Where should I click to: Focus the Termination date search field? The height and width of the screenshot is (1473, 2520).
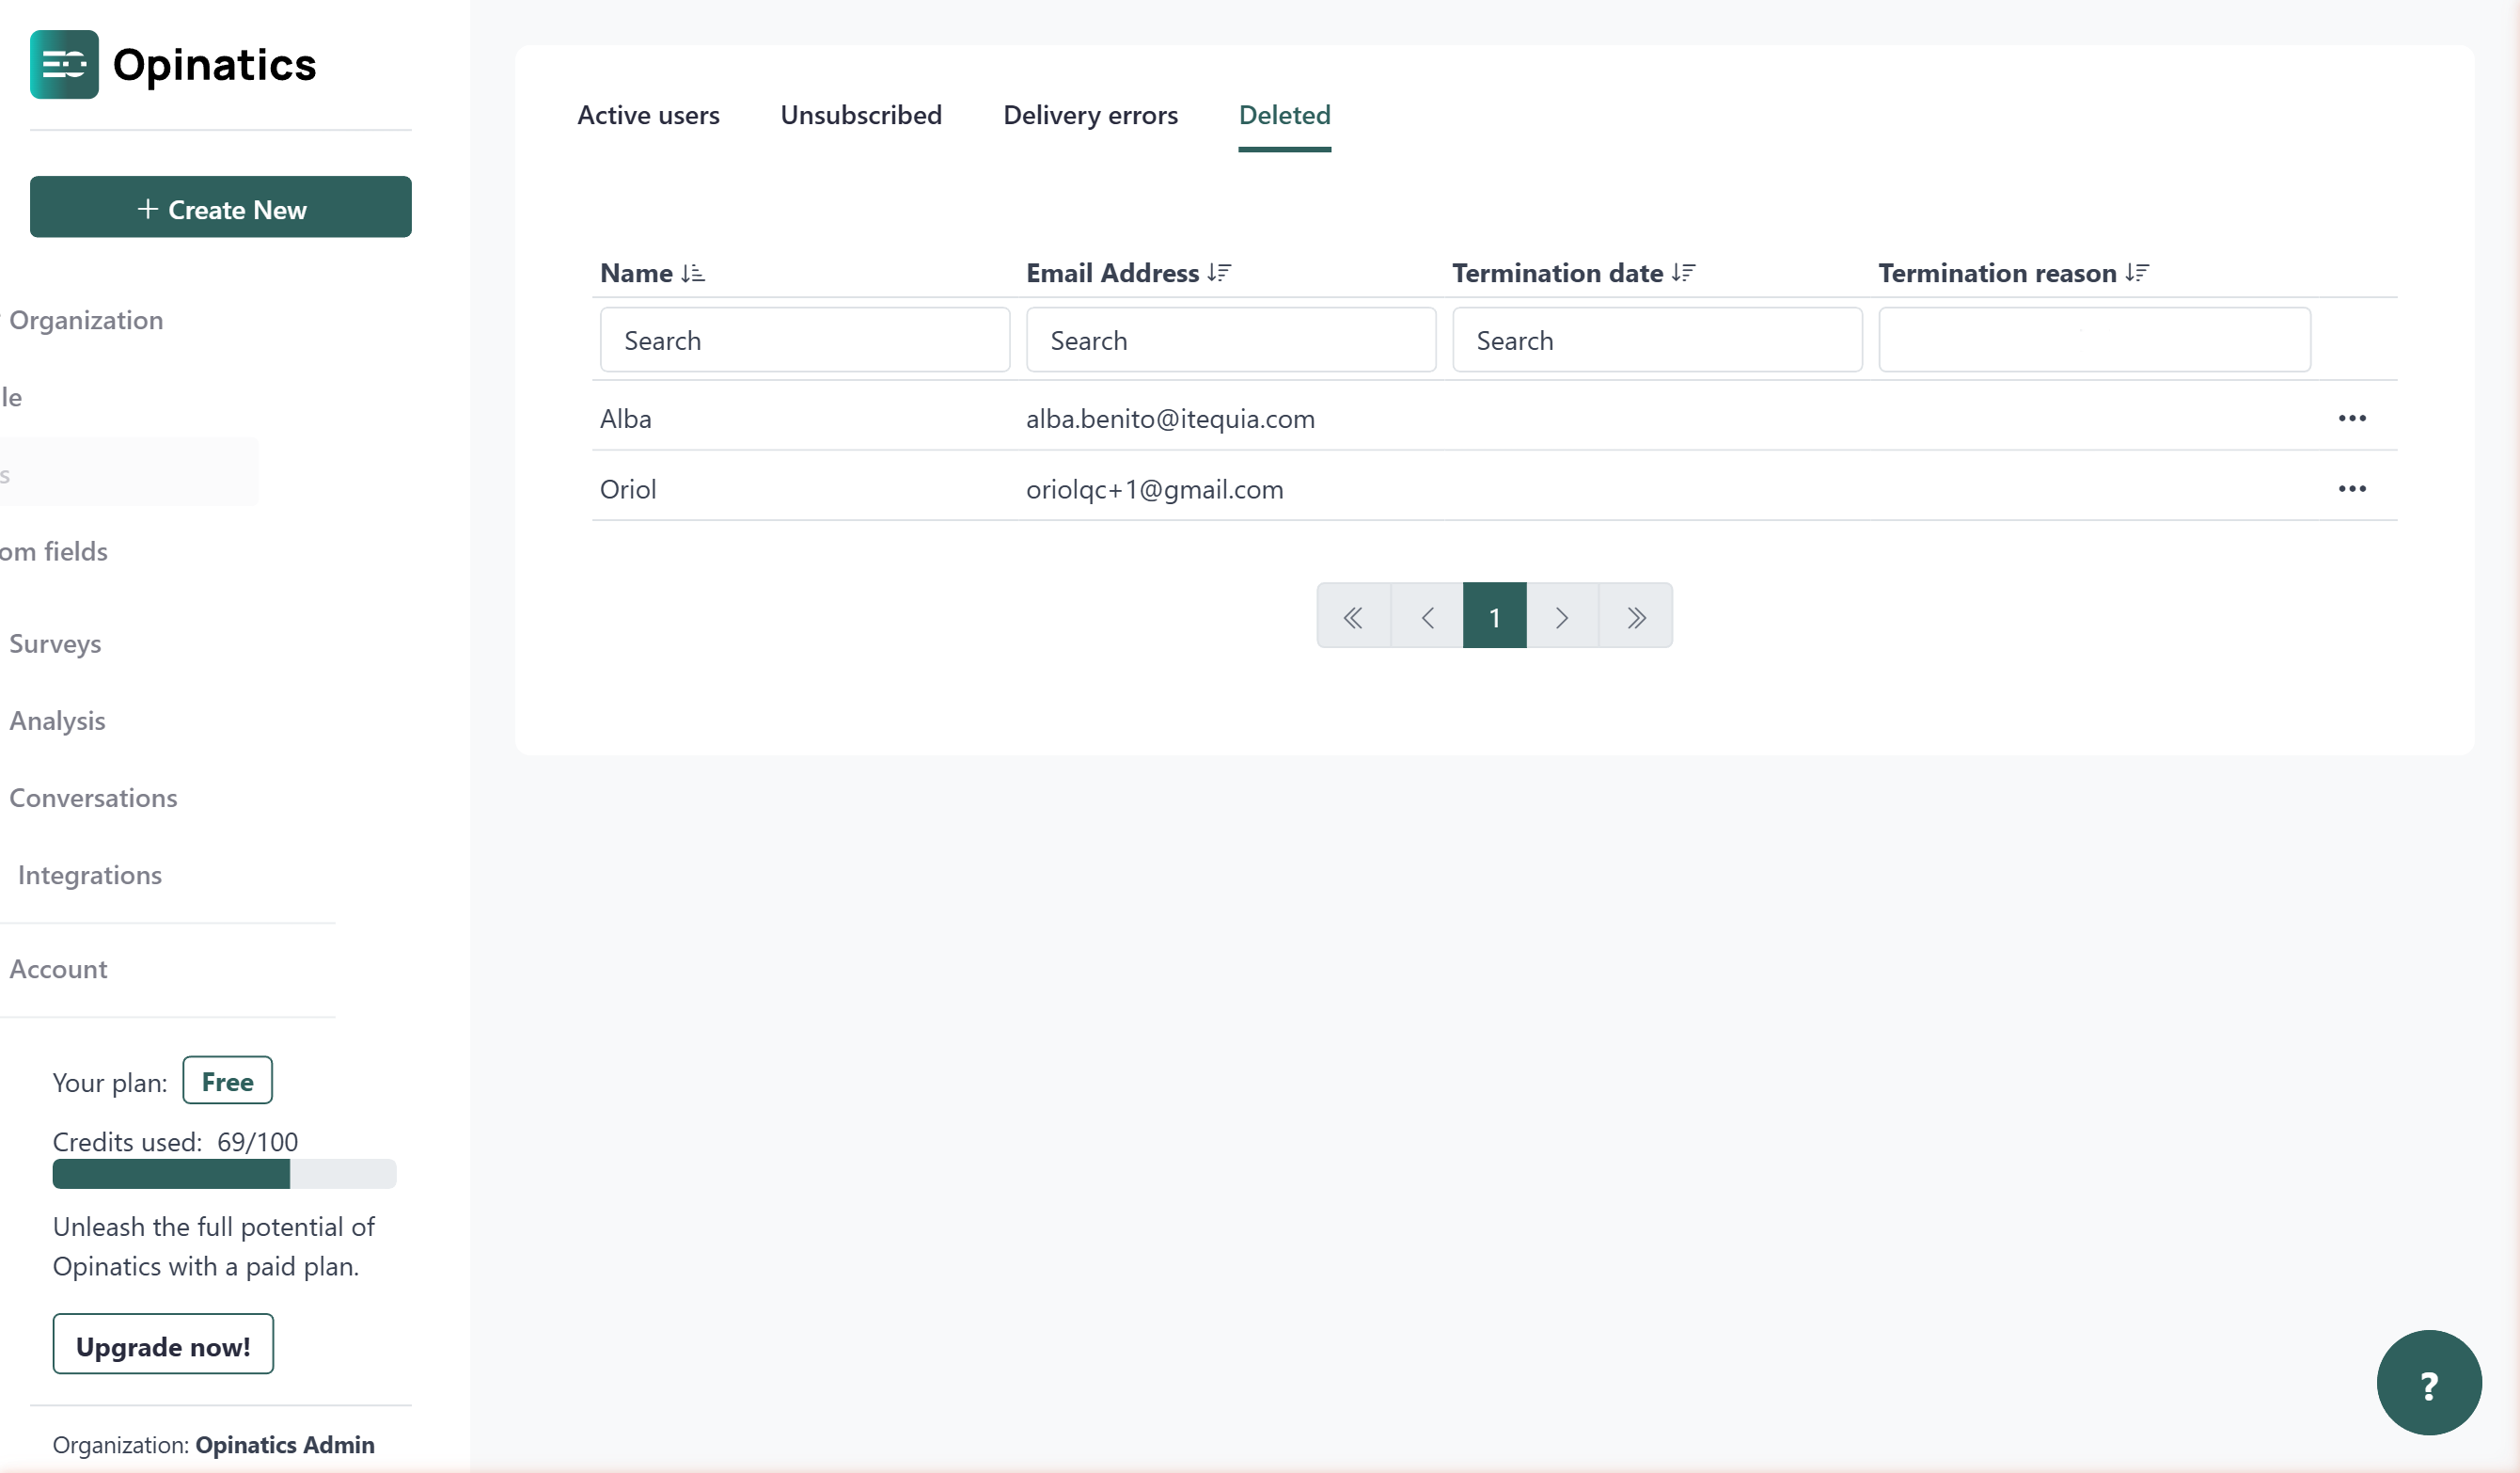[x=1657, y=340]
